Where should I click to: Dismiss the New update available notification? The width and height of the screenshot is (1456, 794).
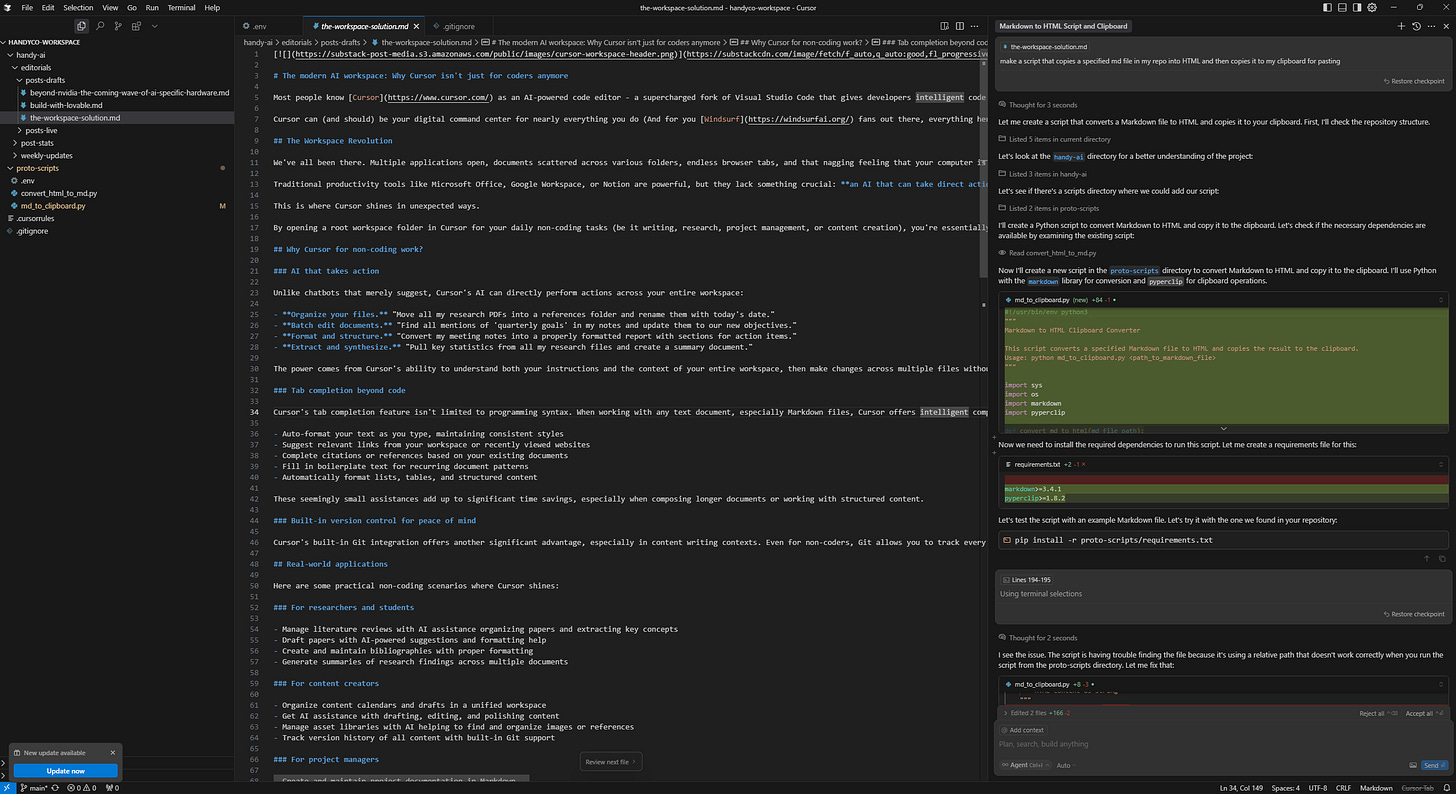(x=113, y=752)
